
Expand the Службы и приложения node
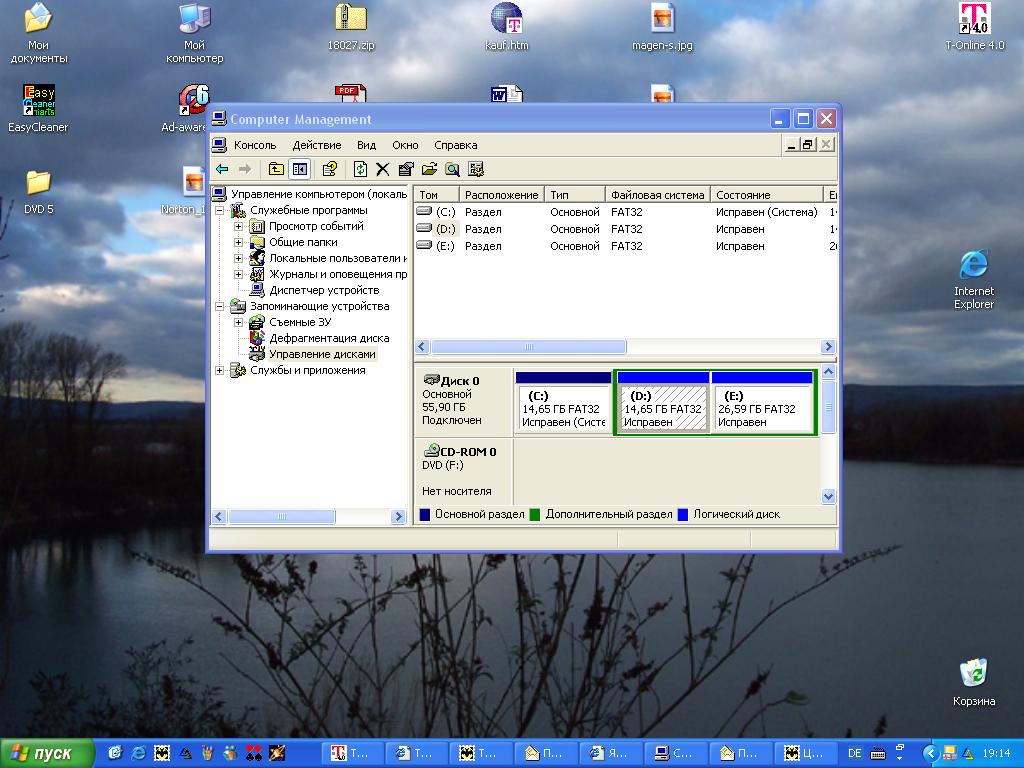point(220,371)
